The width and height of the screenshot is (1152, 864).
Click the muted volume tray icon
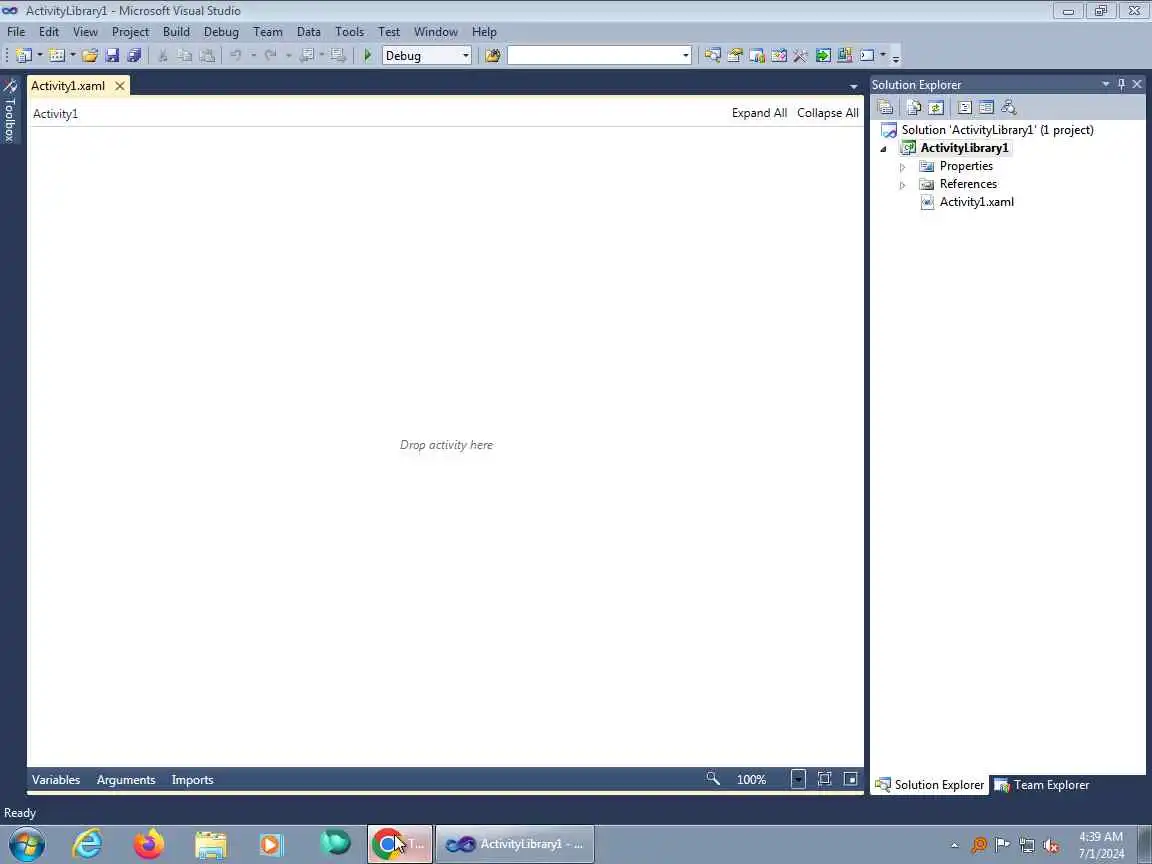(1051, 846)
